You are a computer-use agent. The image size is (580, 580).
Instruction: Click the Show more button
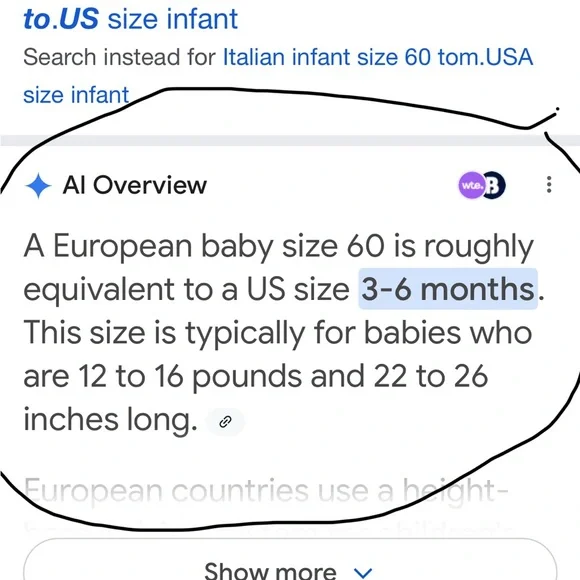[x=290, y=560]
